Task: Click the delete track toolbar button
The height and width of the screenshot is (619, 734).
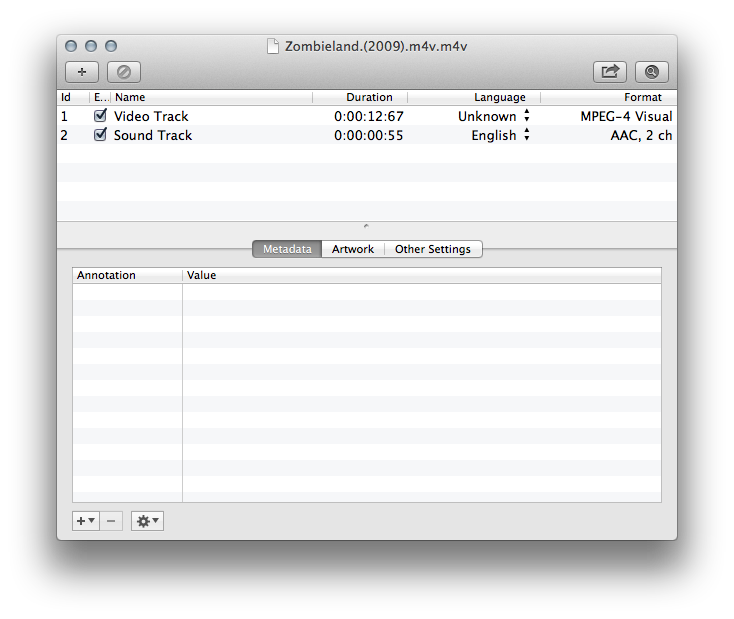Action: coord(124,72)
